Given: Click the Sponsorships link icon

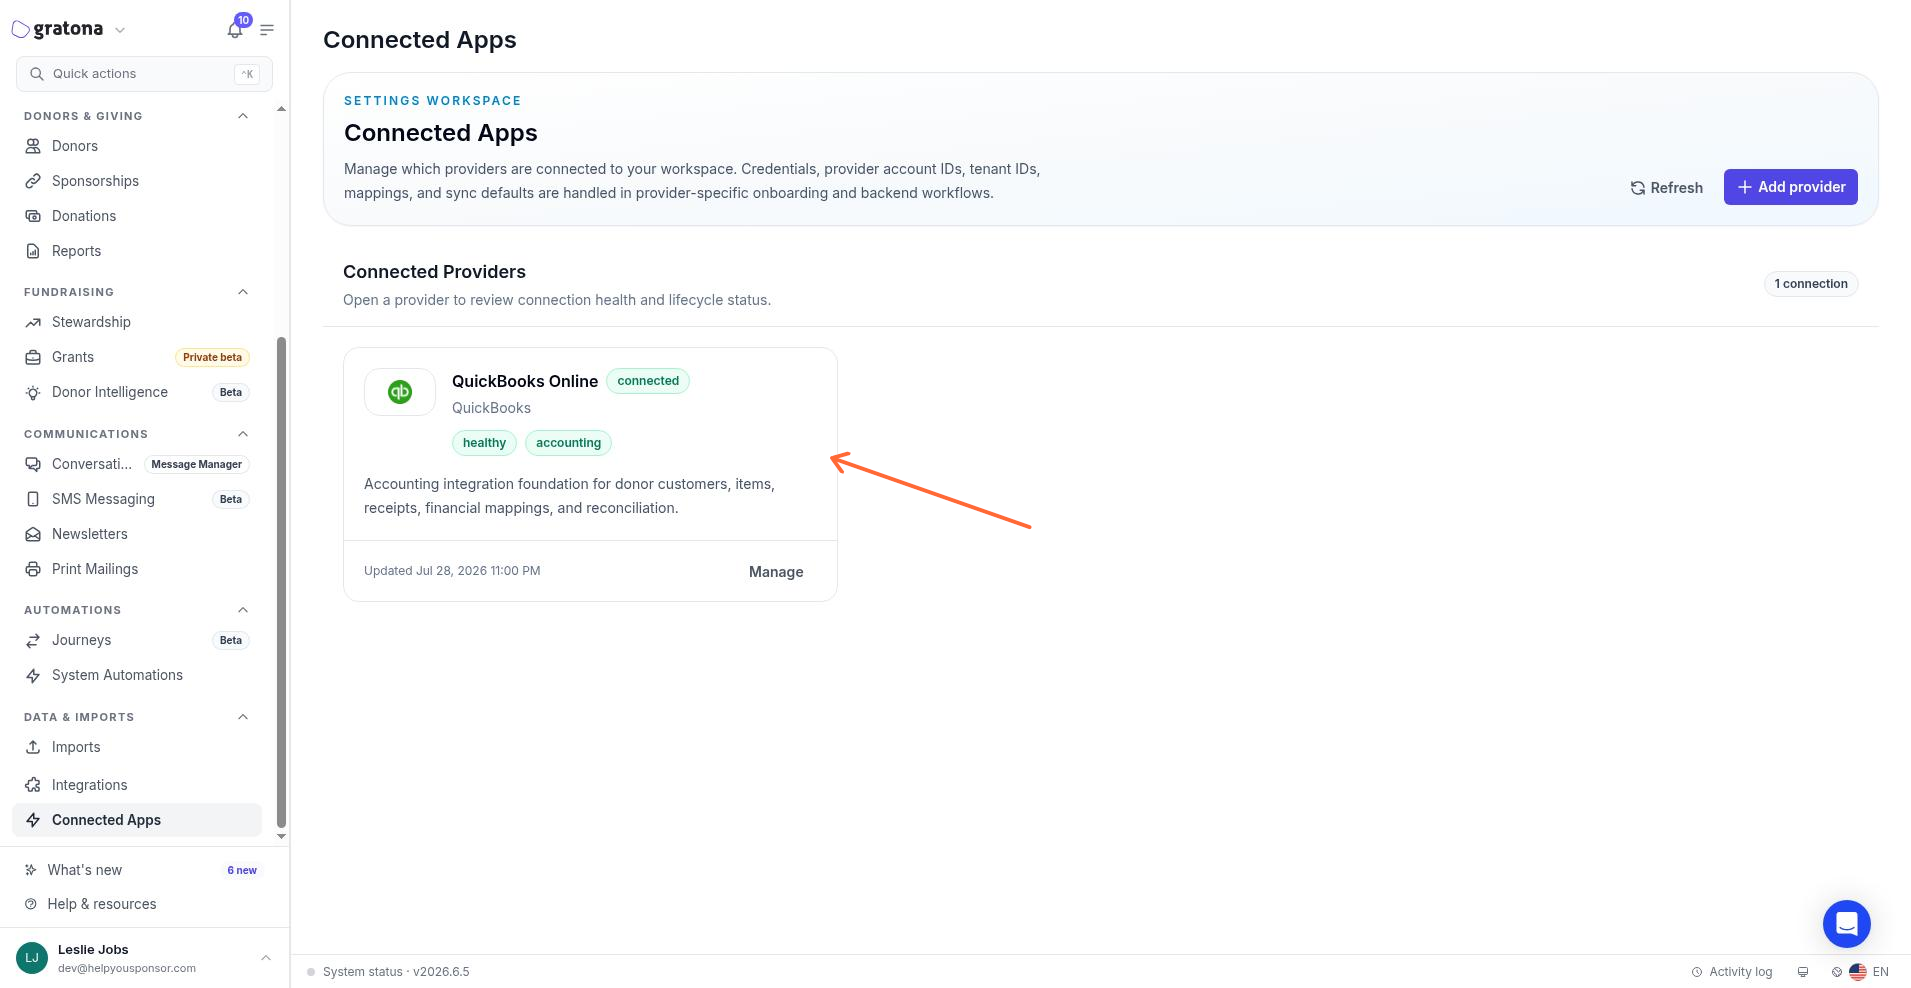Looking at the screenshot, I should coord(33,181).
